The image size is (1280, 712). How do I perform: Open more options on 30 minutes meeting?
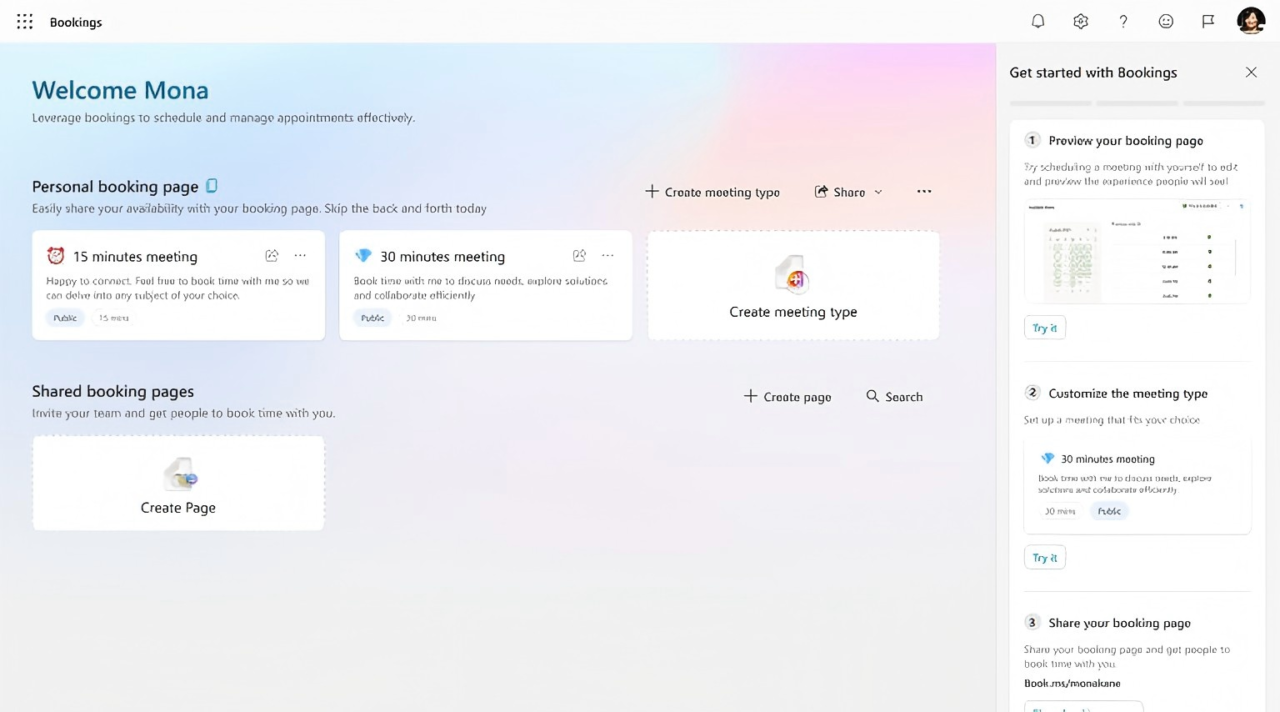point(607,256)
